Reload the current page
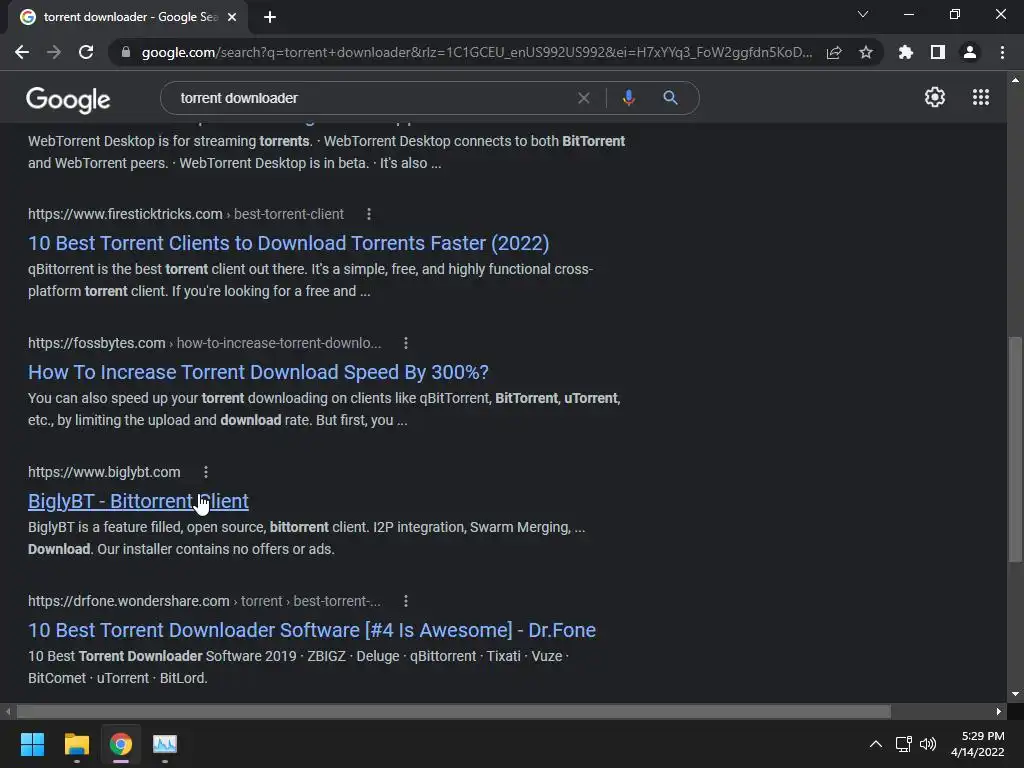 click(86, 52)
